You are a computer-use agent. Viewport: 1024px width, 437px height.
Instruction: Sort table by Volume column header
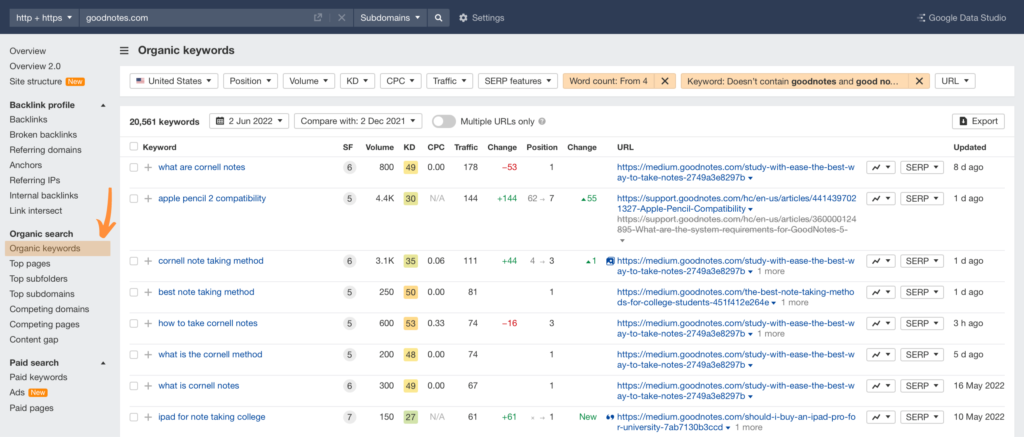[x=379, y=147]
